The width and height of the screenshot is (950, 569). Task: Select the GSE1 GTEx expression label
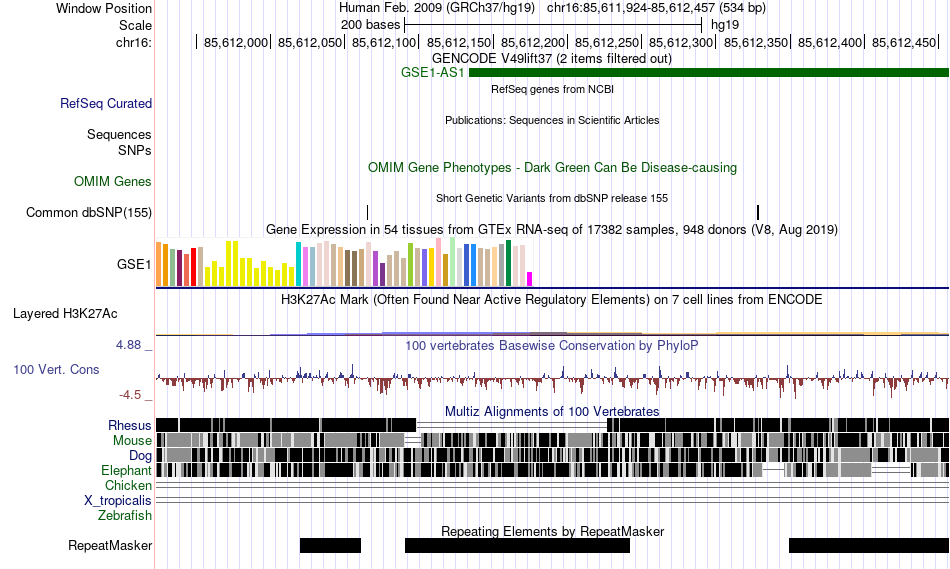point(134,264)
